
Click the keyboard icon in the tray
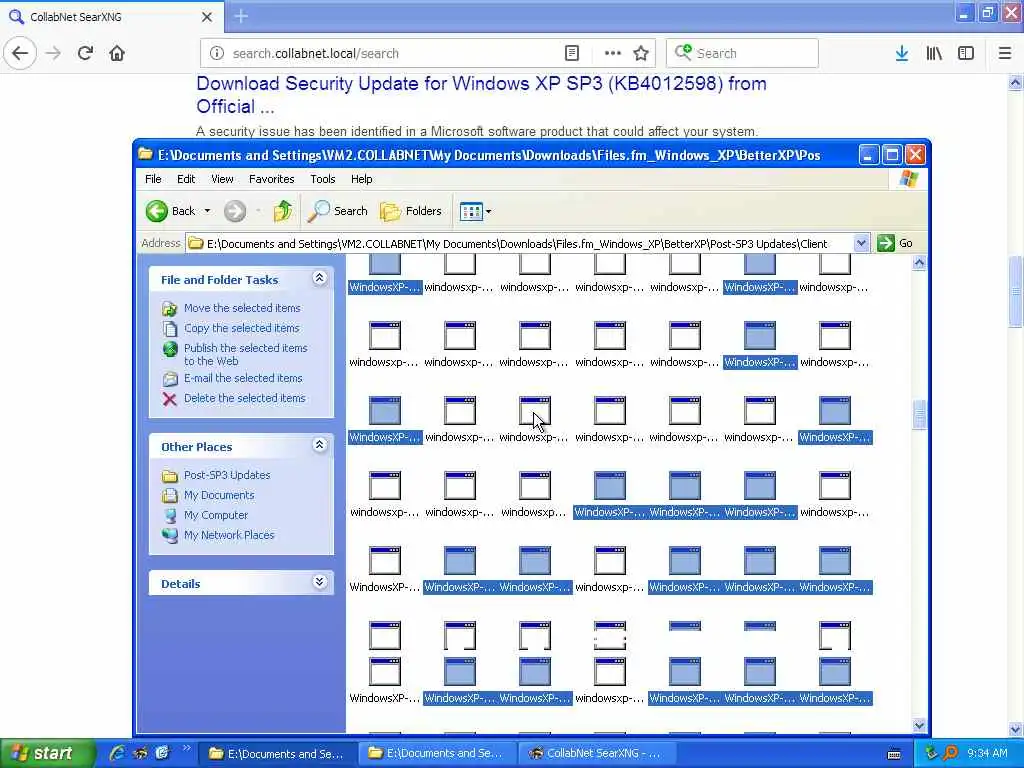(894, 754)
